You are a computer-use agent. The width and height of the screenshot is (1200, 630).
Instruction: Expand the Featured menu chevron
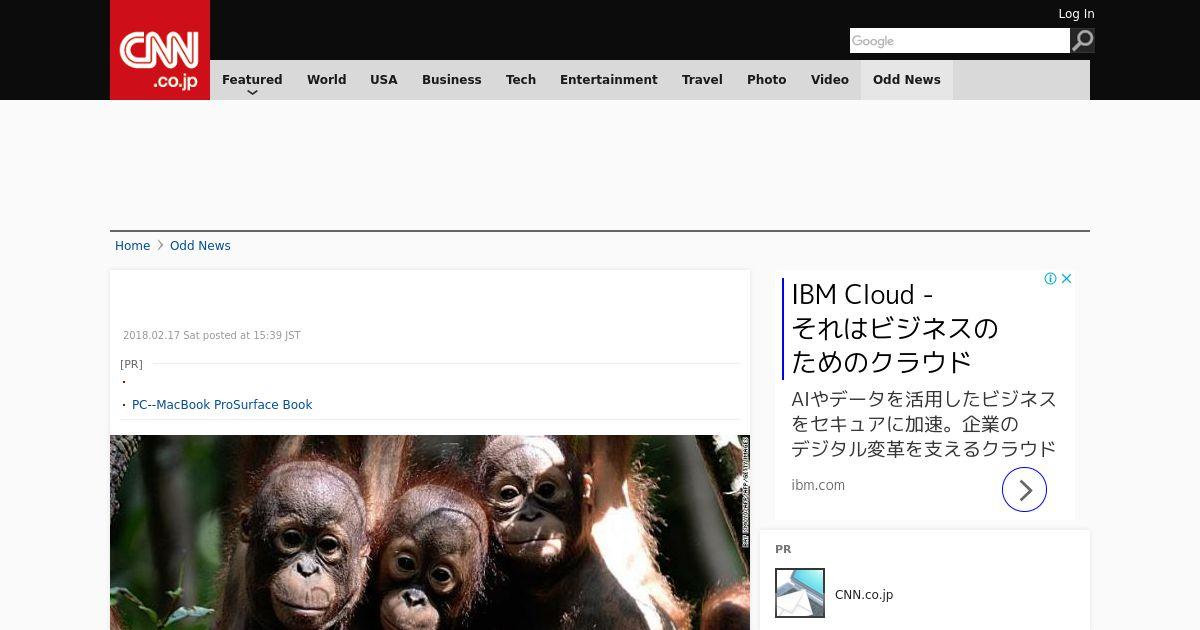coord(252,92)
